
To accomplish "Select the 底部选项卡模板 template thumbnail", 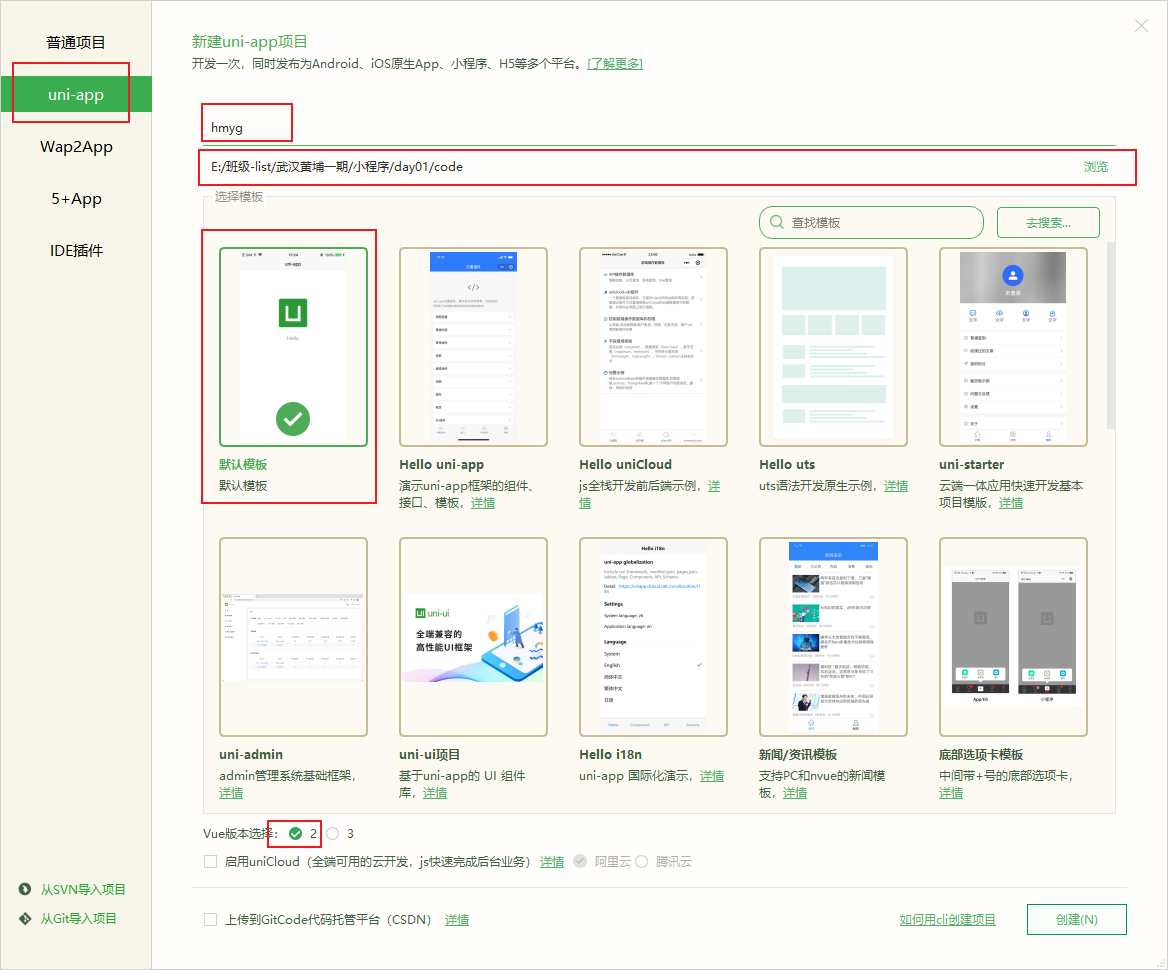I will click(1013, 637).
